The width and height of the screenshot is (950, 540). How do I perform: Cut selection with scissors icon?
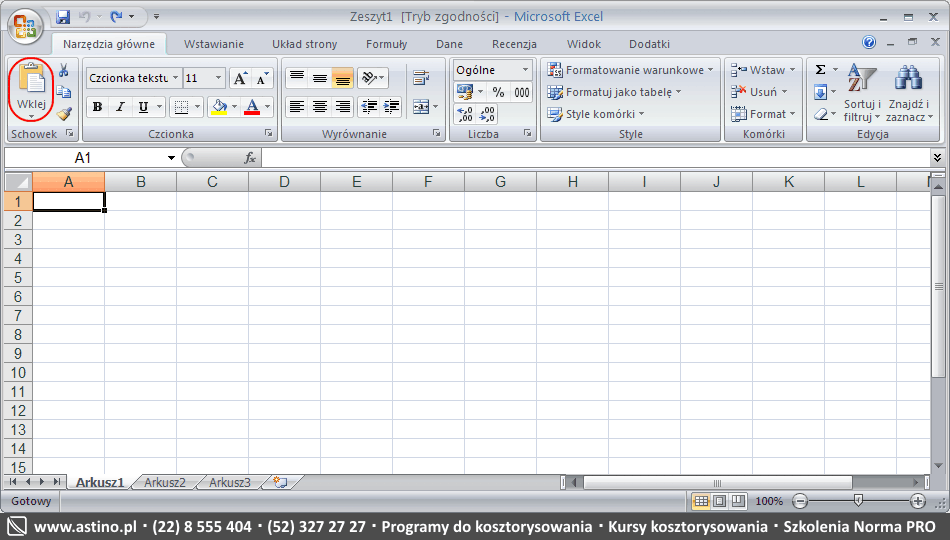[x=64, y=70]
